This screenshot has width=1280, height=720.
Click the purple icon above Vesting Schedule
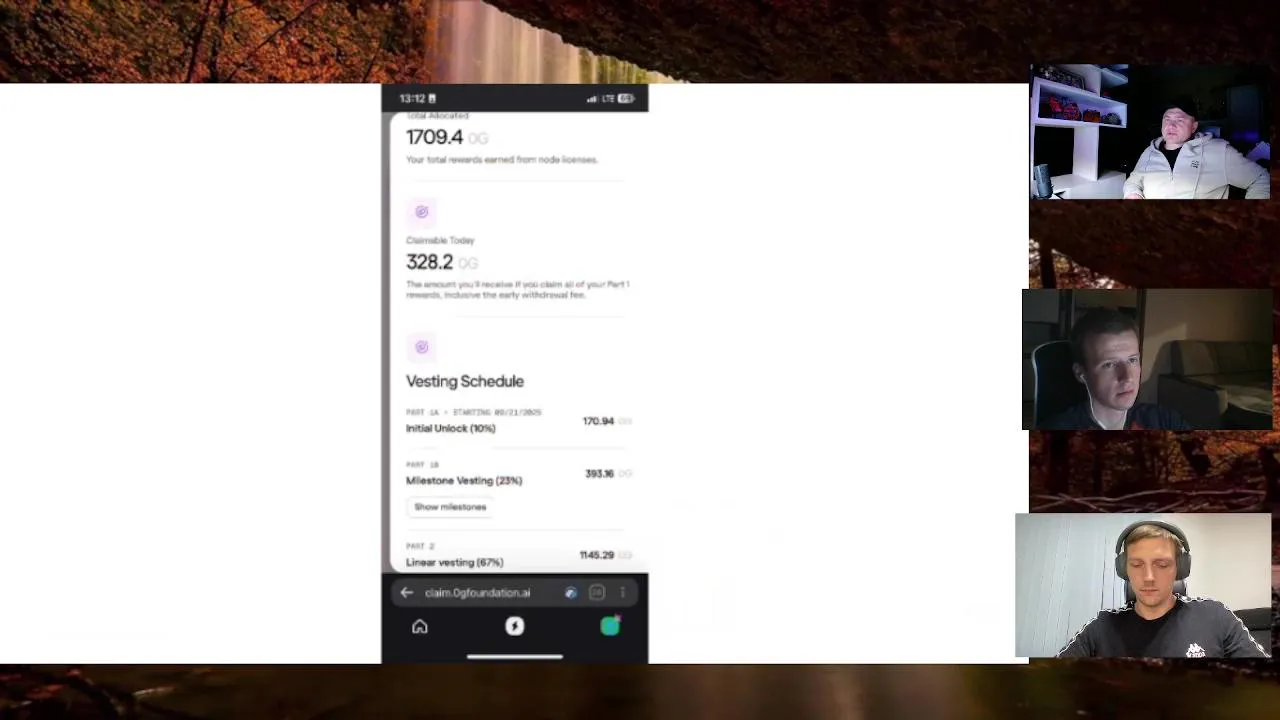421,347
